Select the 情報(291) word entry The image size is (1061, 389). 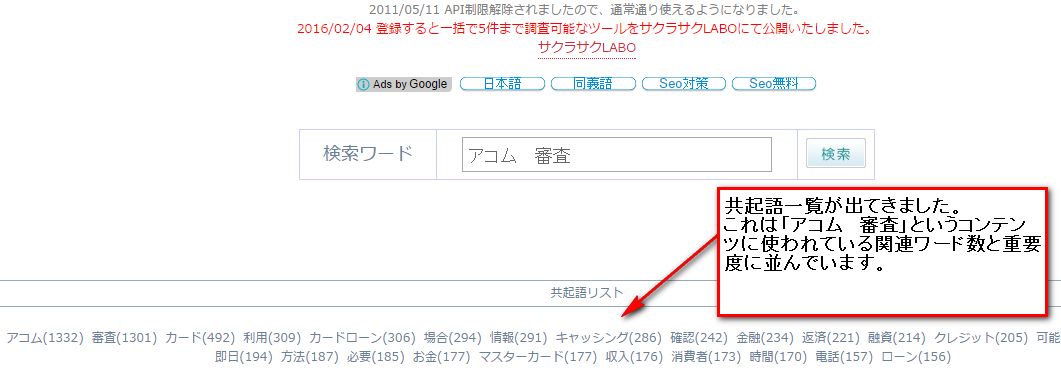tap(519, 338)
